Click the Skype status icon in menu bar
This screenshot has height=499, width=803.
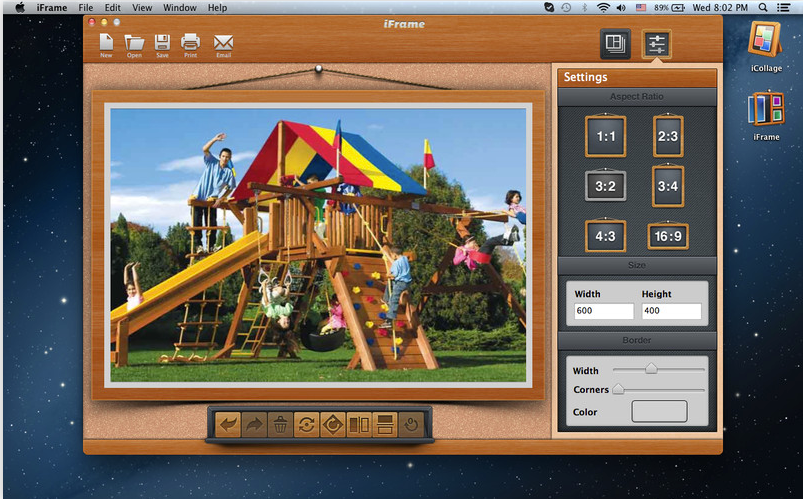(549, 8)
